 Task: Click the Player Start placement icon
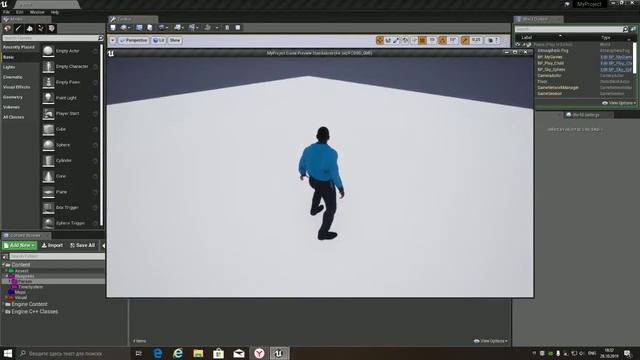coord(48,113)
